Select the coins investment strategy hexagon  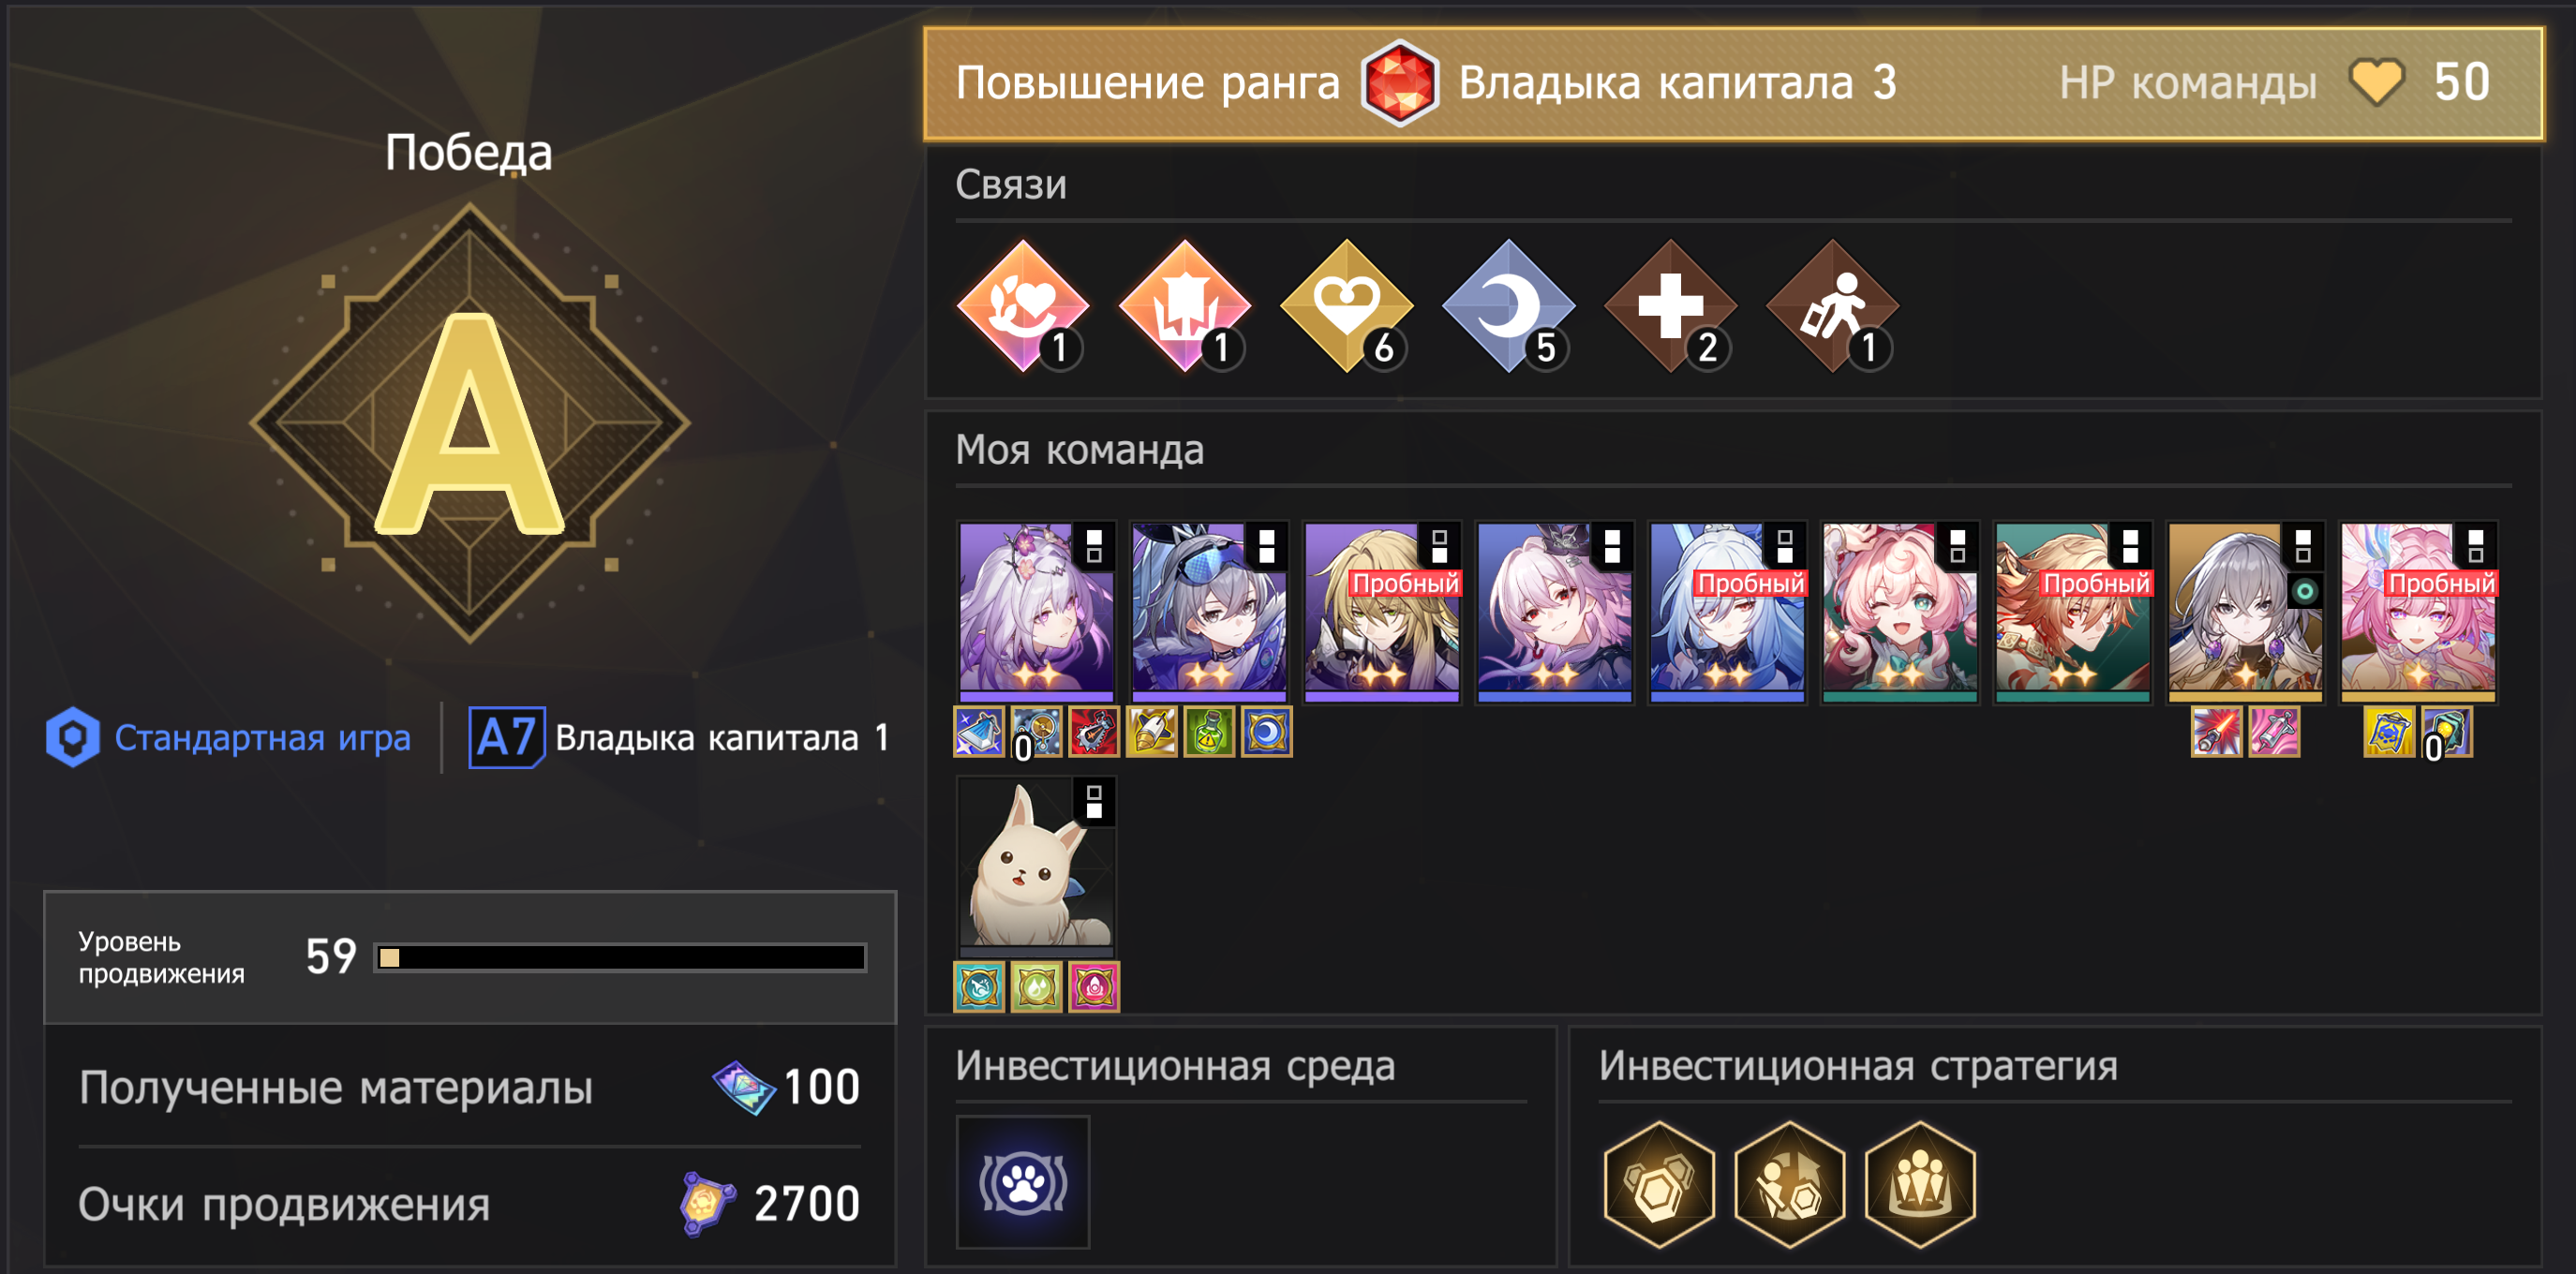1659,1183
